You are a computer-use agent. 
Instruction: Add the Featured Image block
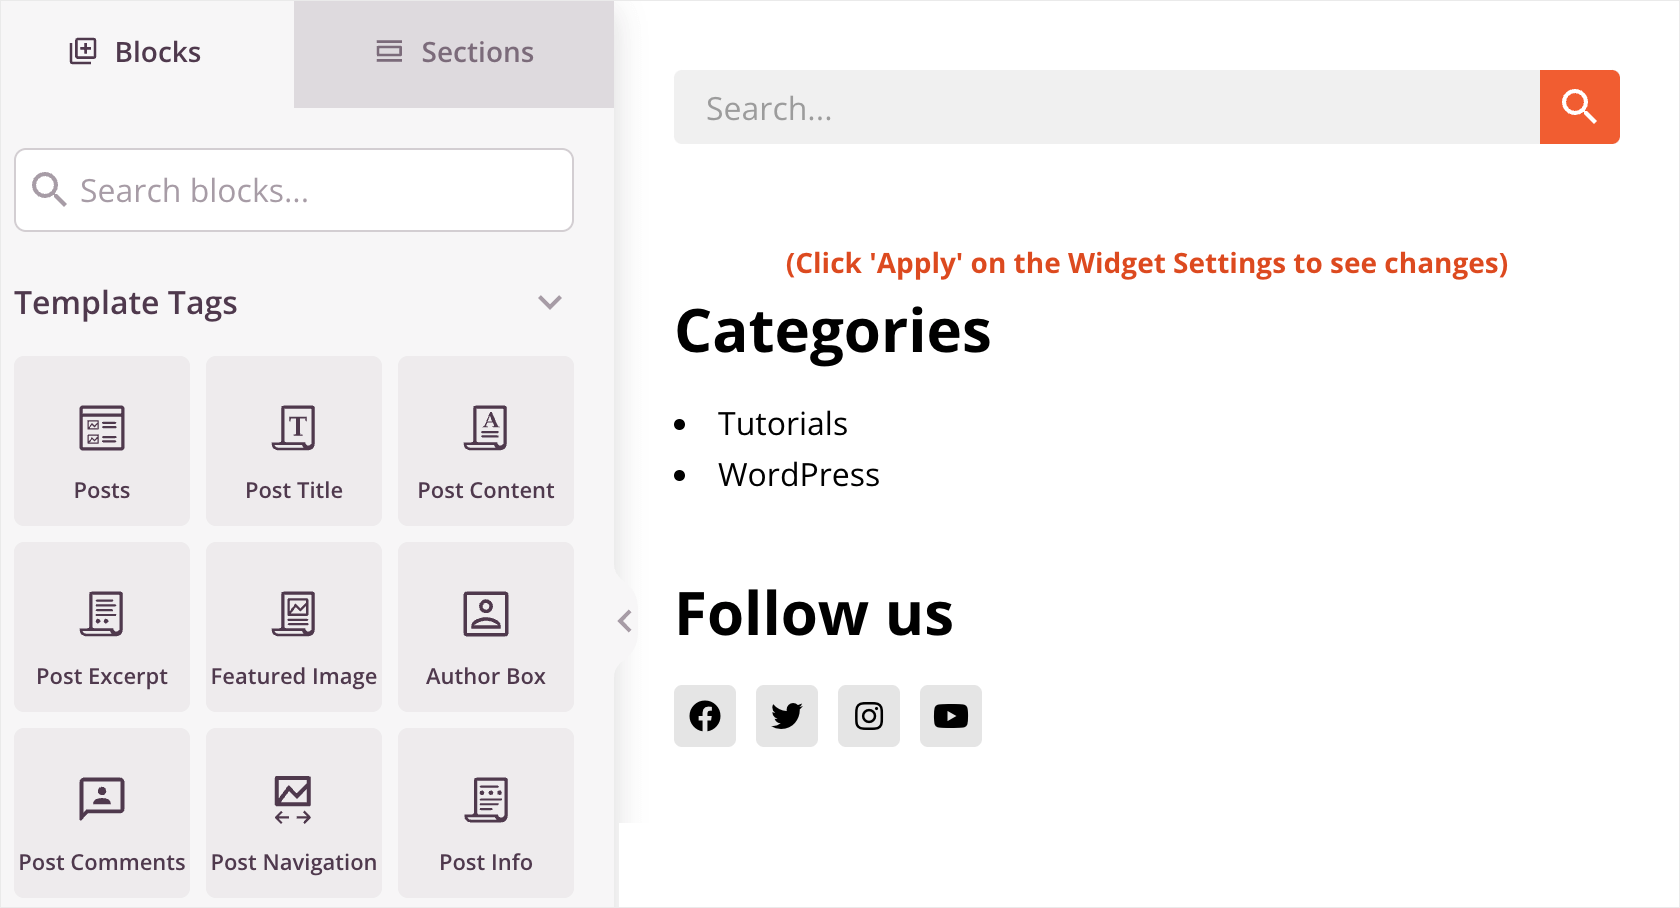coord(294,627)
